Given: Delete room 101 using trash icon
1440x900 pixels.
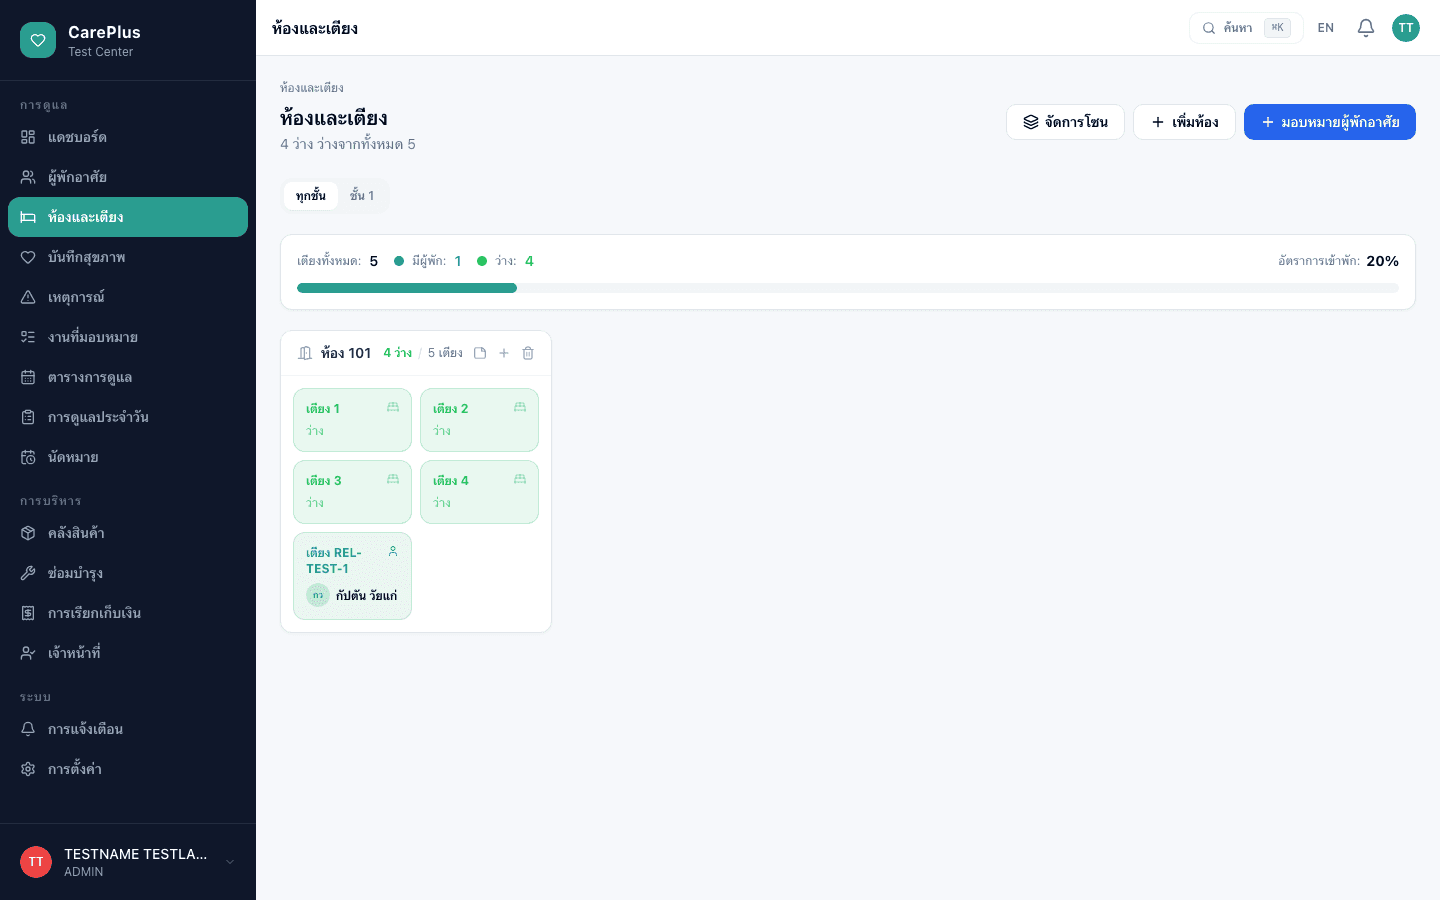Looking at the screenshot, I should coord(528,353).
